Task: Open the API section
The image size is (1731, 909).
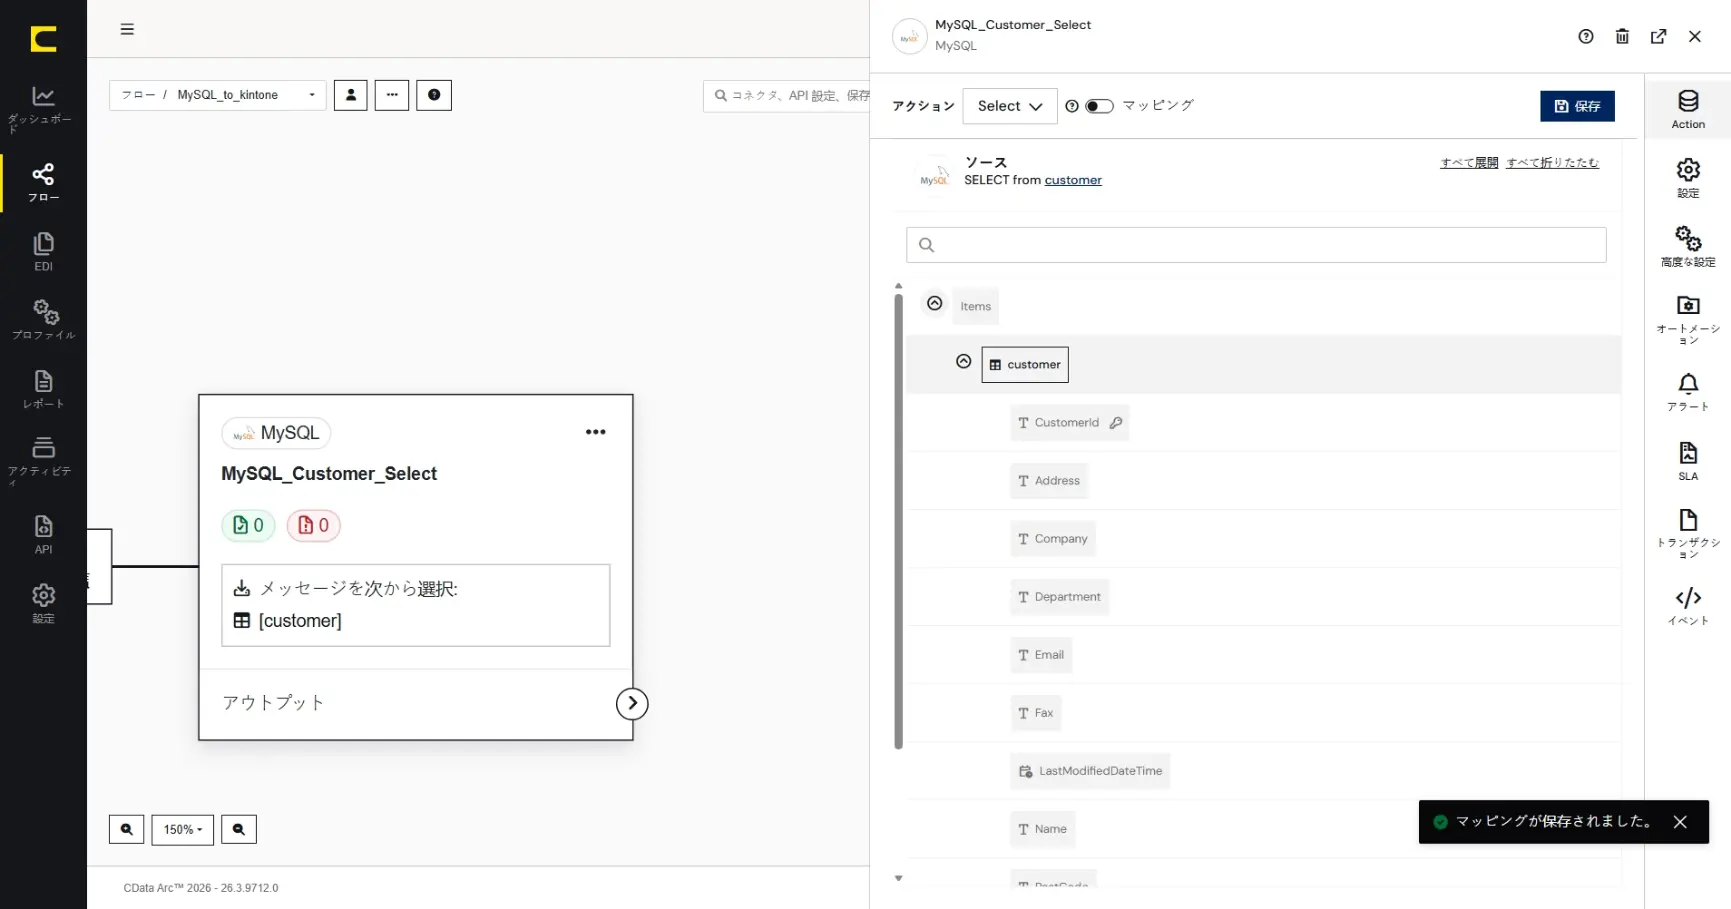Action: tap(43, 535)
